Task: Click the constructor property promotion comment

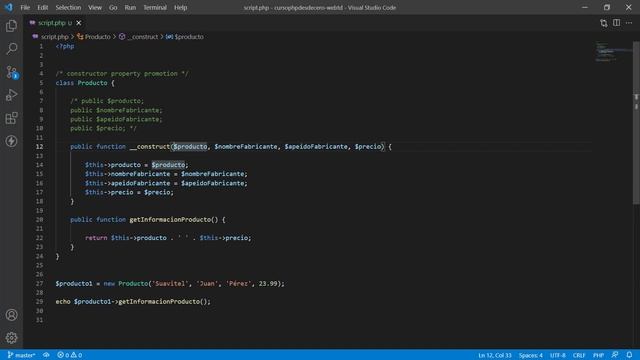Action: point(122,73)
